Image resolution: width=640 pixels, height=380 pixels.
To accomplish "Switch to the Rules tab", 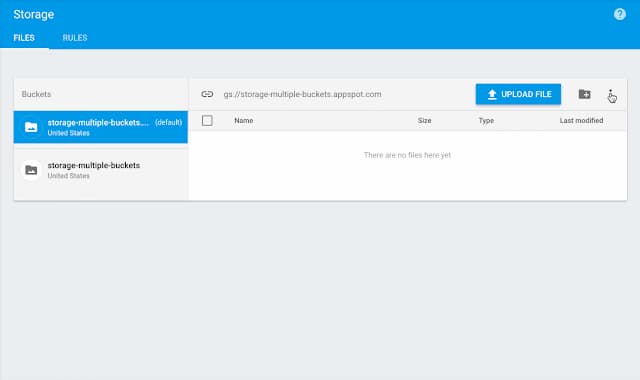I will tap(75, 38).
